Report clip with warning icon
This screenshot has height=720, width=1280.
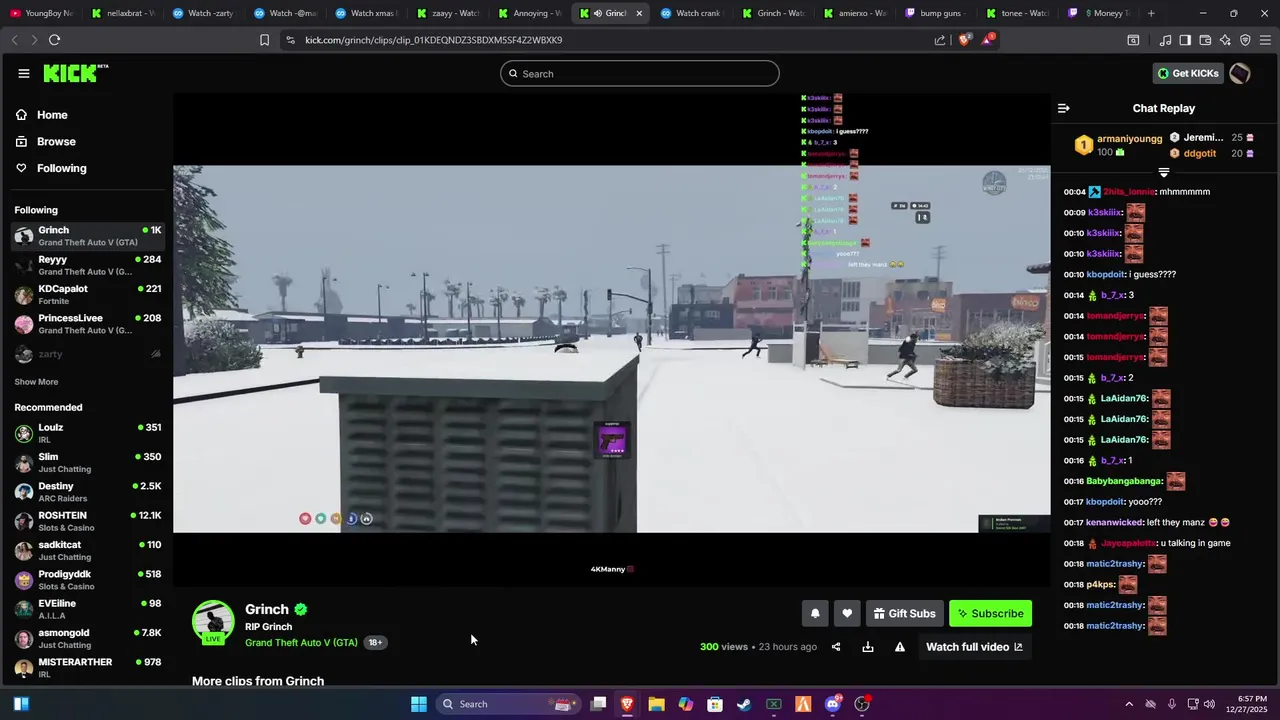tap(900, 647)
